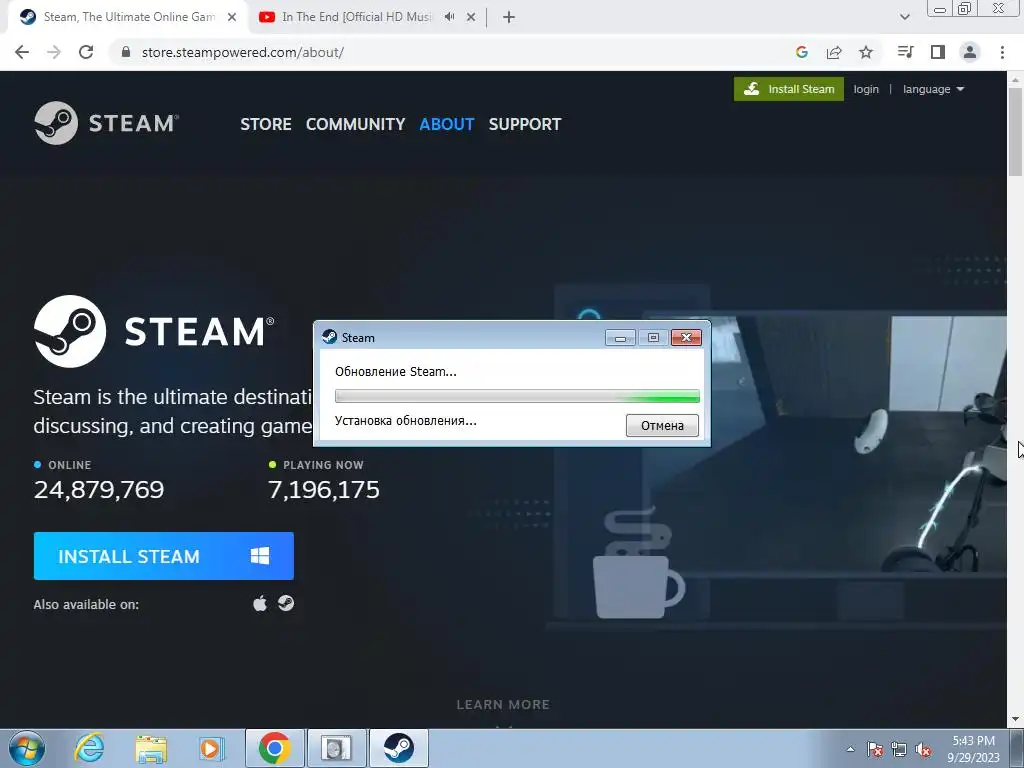The height and width of the screenshot is (768, 1024).
Task: Mute audio on YouTube tab speaker icon
Action: click(449, 17)
